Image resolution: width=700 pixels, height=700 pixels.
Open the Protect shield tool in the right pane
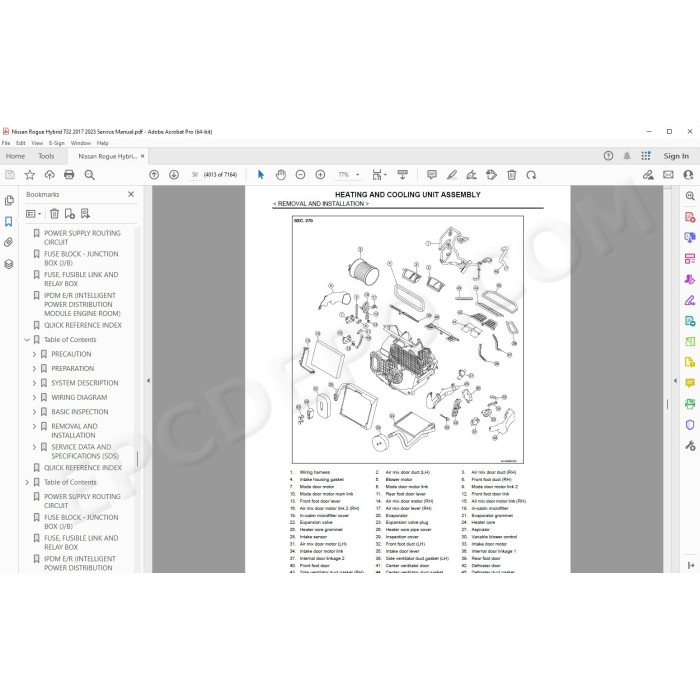pyautogui.click(x=690, y=425)
